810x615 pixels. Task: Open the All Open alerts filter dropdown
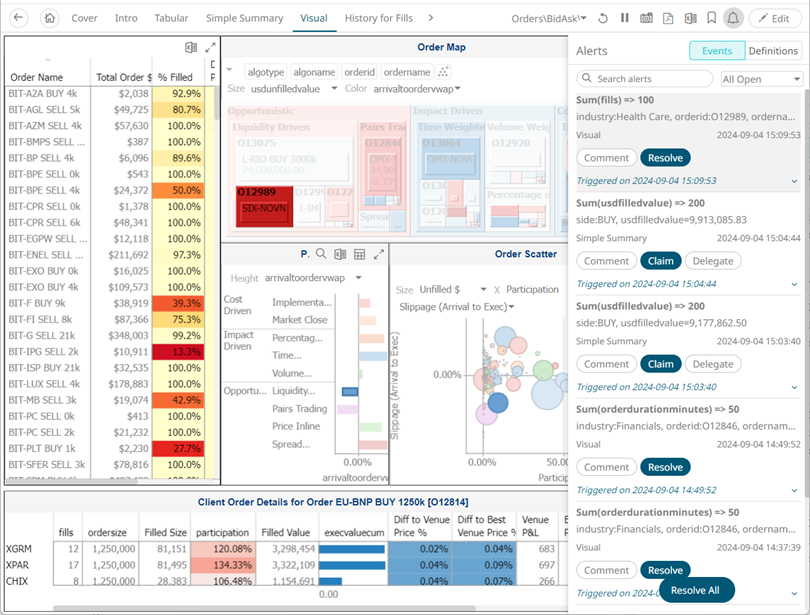pos(761,78)
